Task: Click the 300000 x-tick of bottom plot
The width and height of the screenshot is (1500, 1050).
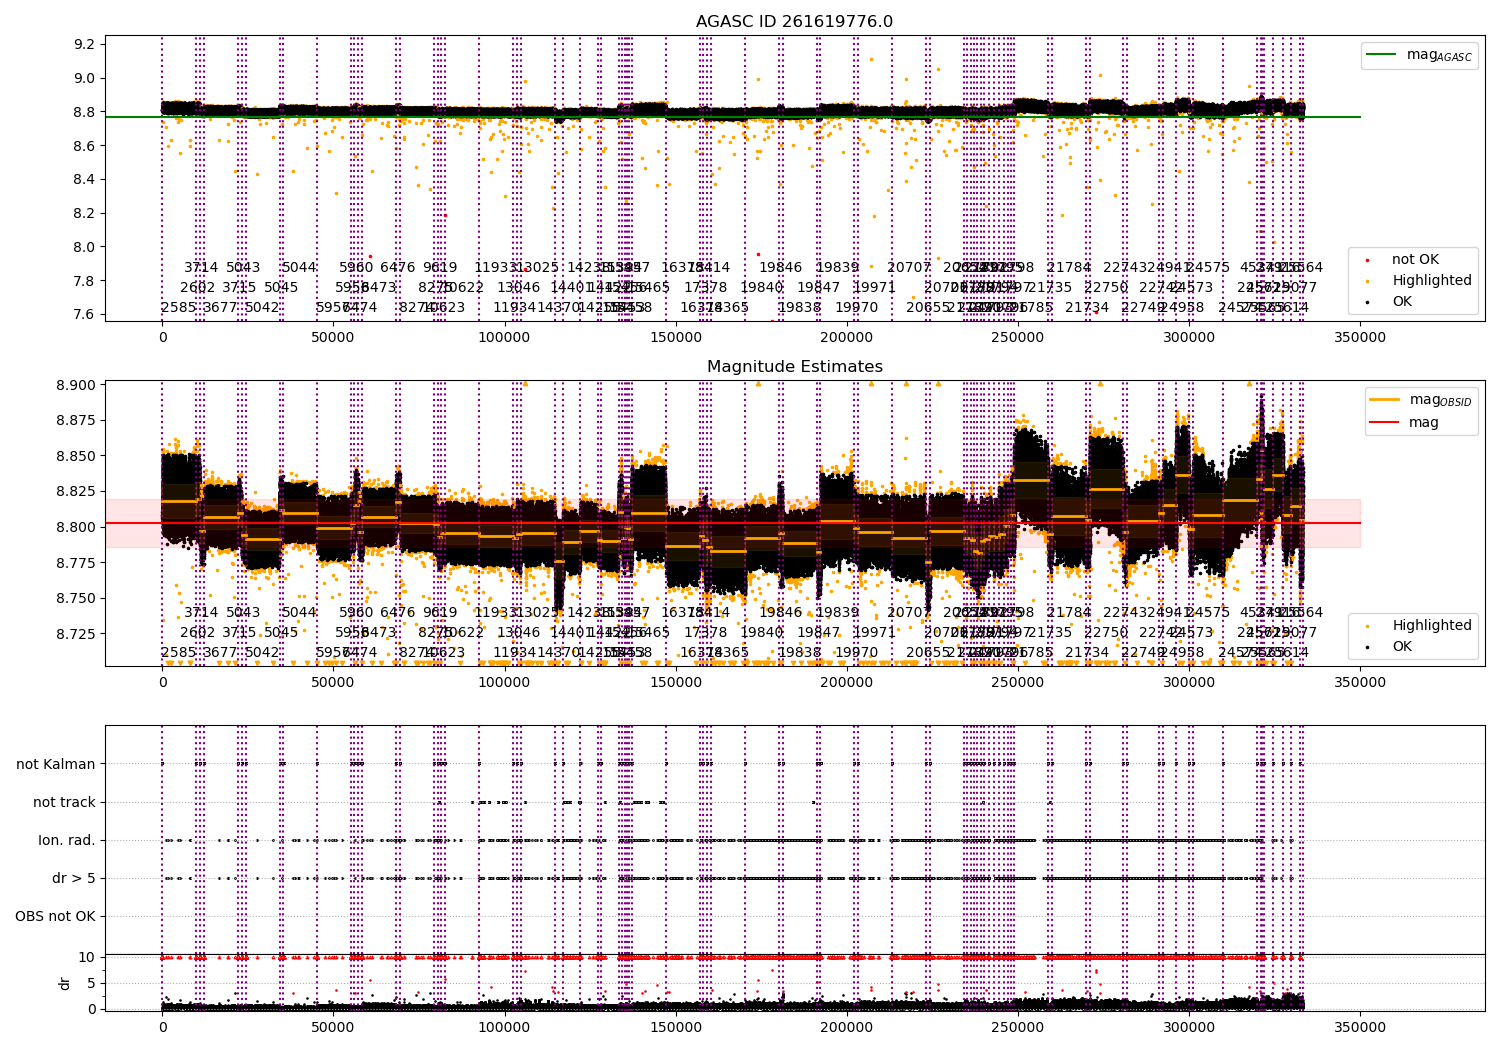Action: tap(1189, 1027)
